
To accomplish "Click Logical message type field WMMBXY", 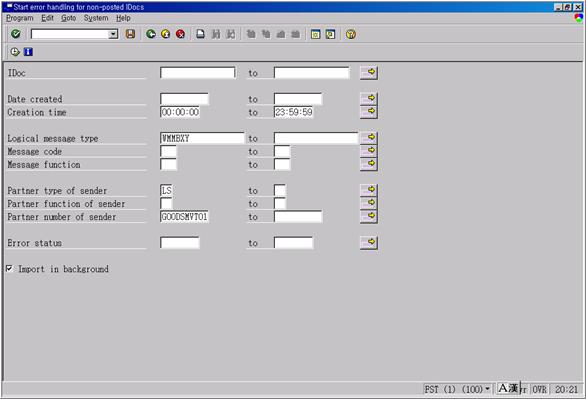I will point(202,138).
